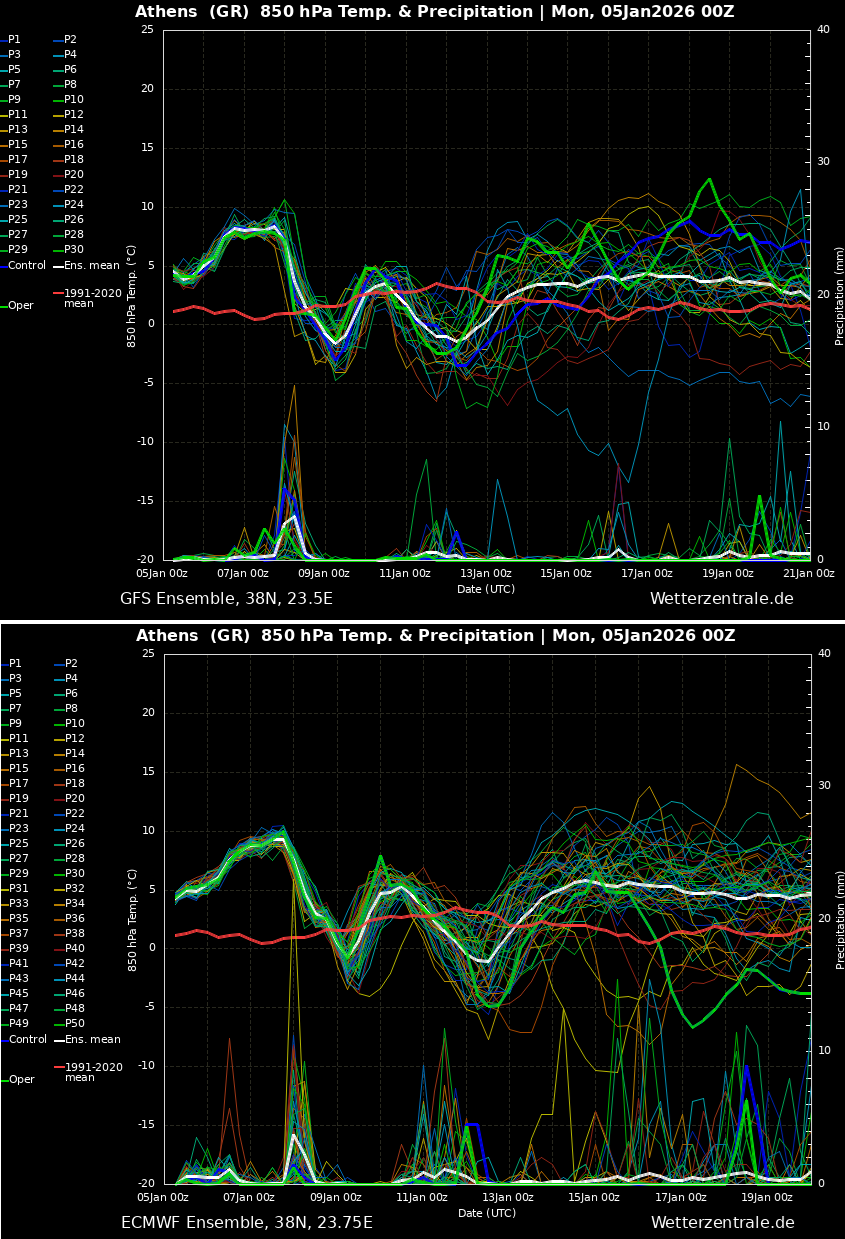The image size is (845, 1239).
Task: Toggle the Control legend entry in GFS chart
Action: (27, 266)
